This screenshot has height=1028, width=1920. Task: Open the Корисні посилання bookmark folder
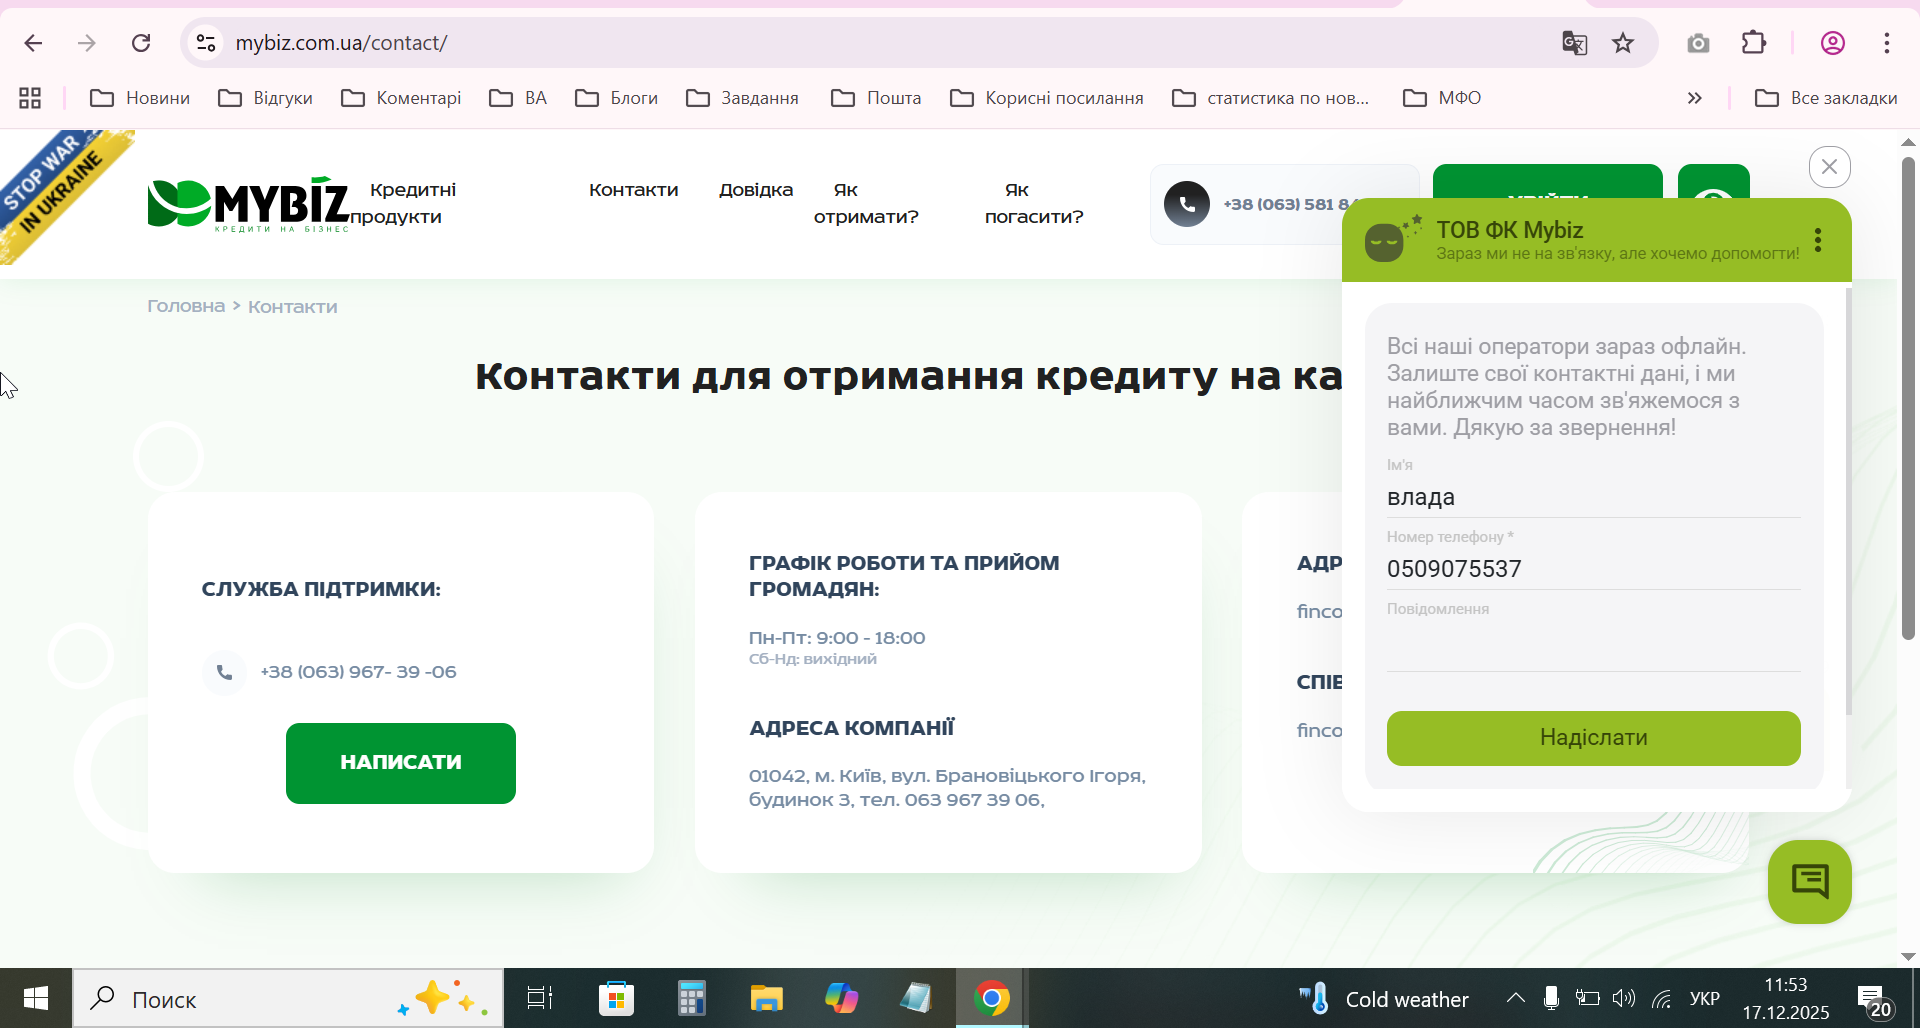pos(1046,98)
